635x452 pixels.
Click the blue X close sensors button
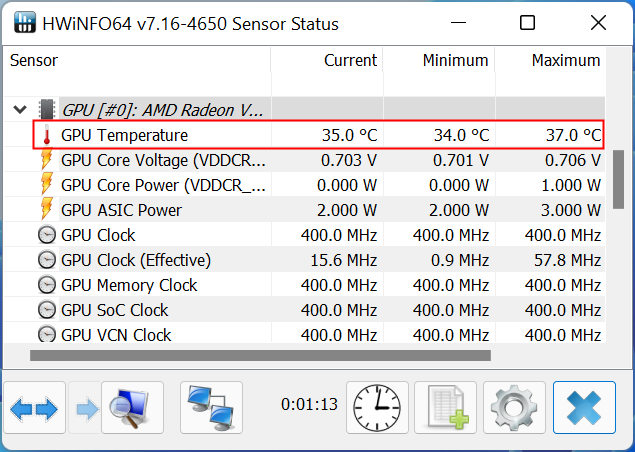point(583,408)
